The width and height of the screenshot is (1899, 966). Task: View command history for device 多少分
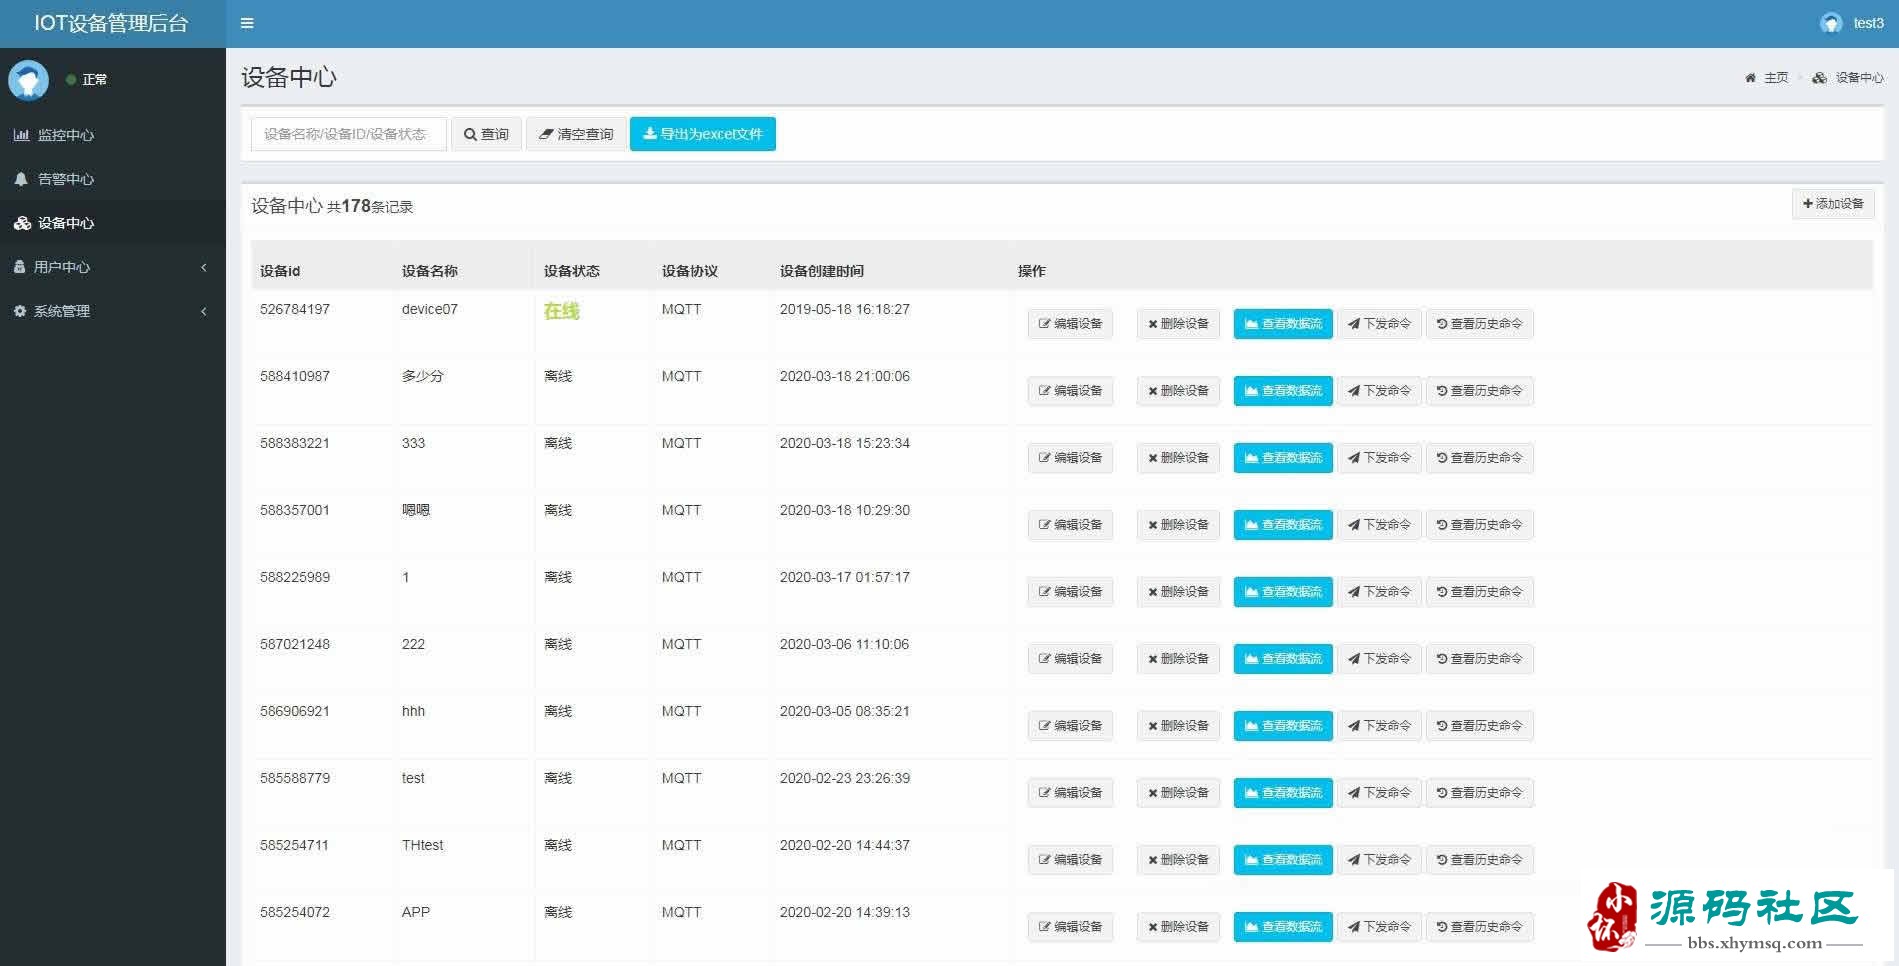click(x=1479, y=391)
